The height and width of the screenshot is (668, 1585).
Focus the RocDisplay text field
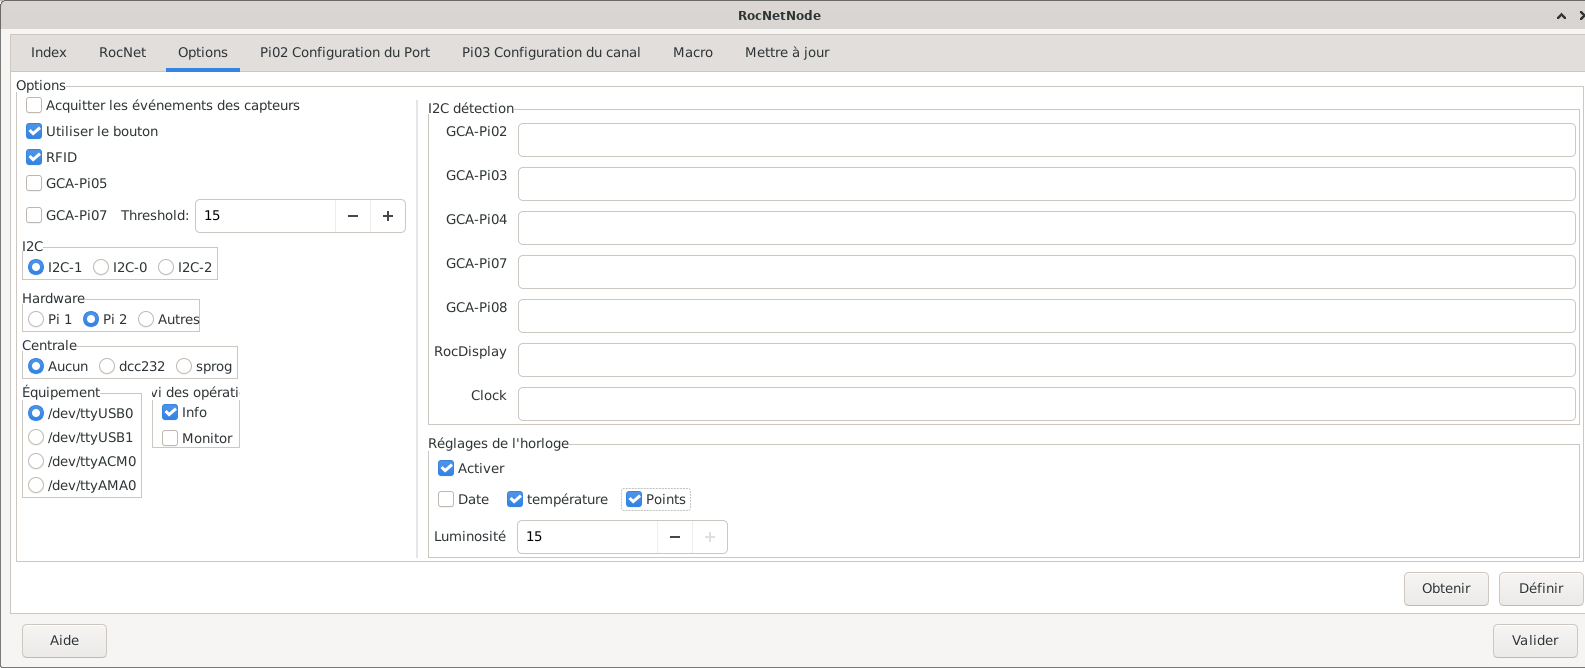[1046, 360]
